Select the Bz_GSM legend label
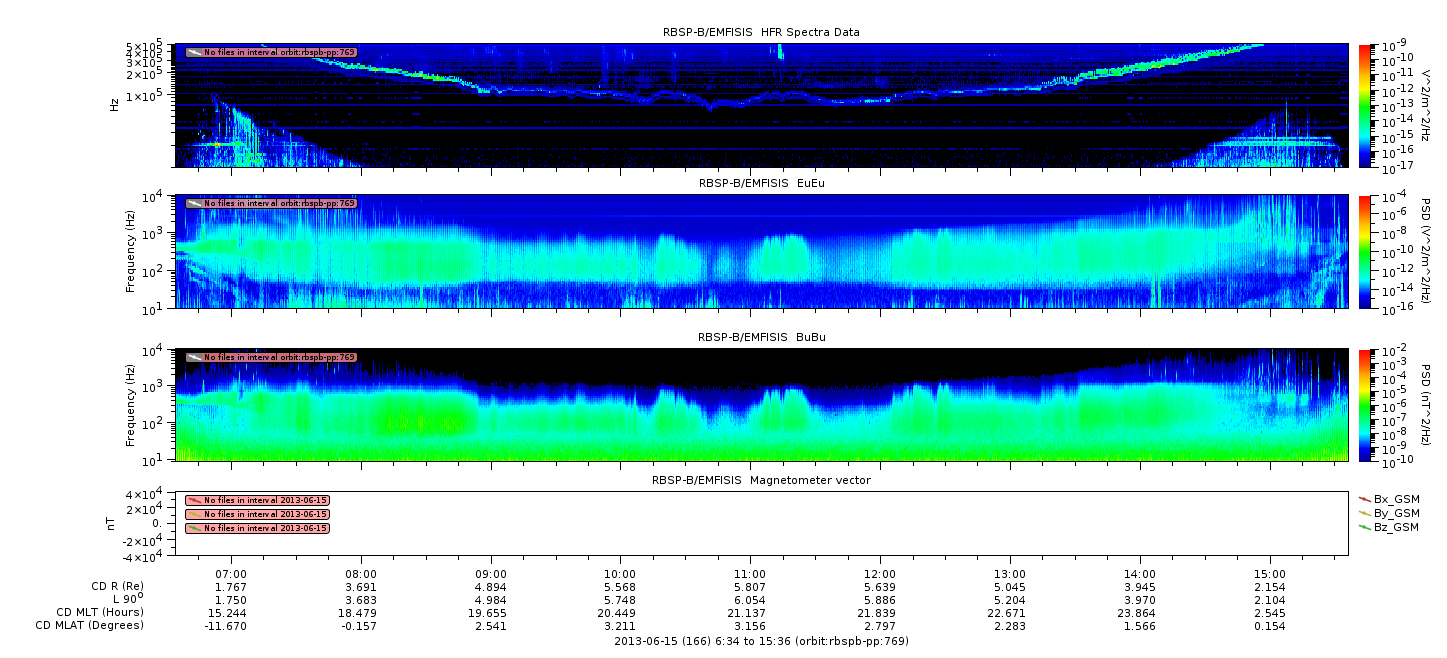 [x=1396, y=527]
